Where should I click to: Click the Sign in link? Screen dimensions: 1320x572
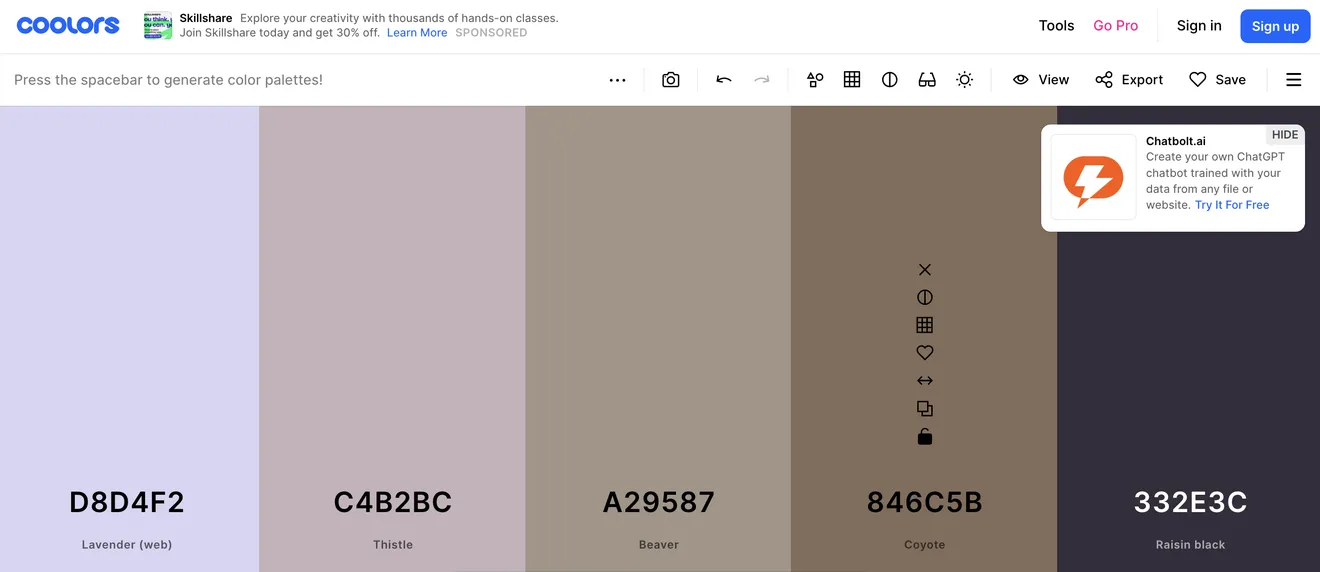(1199, 26)
